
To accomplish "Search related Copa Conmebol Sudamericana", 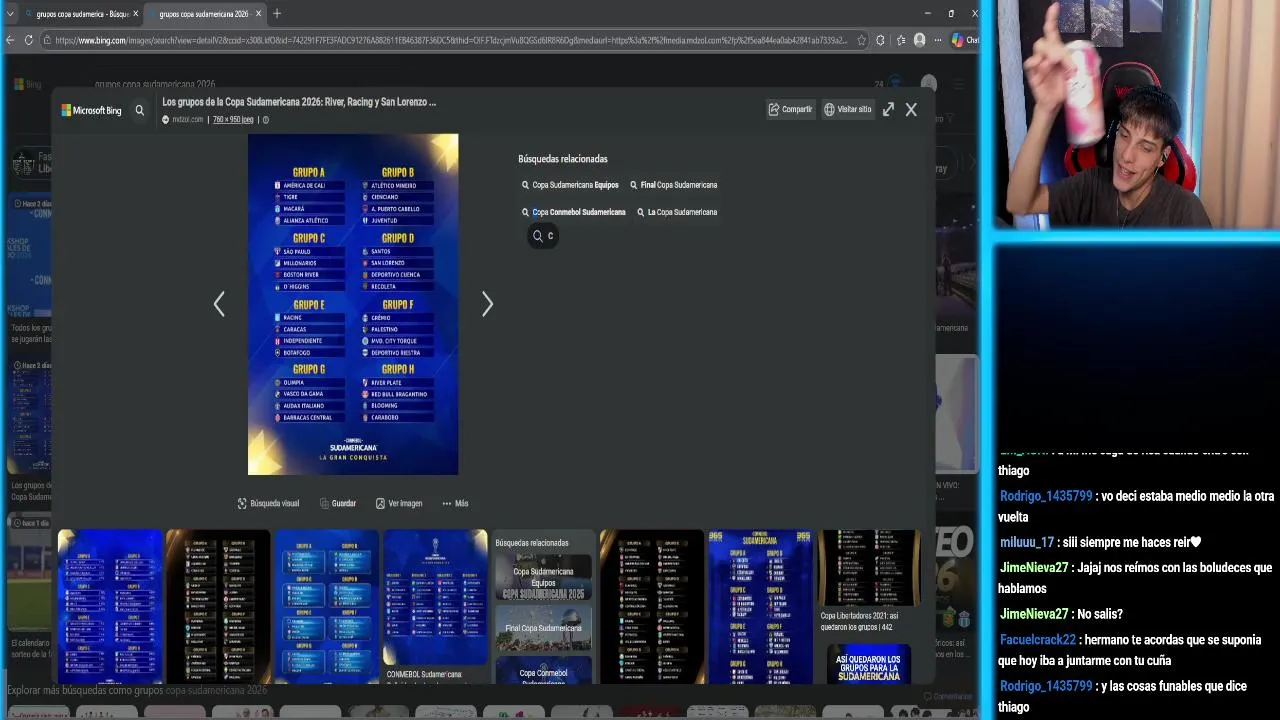I will click(x=573, y=212).
